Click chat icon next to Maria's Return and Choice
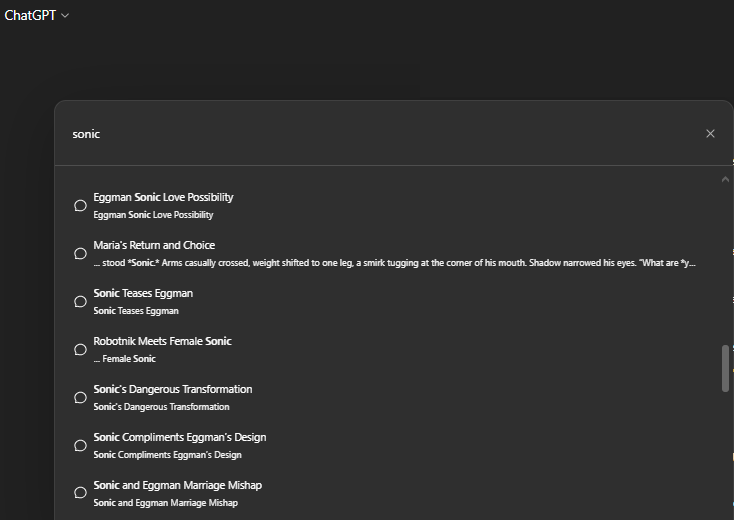 (80, 254)
